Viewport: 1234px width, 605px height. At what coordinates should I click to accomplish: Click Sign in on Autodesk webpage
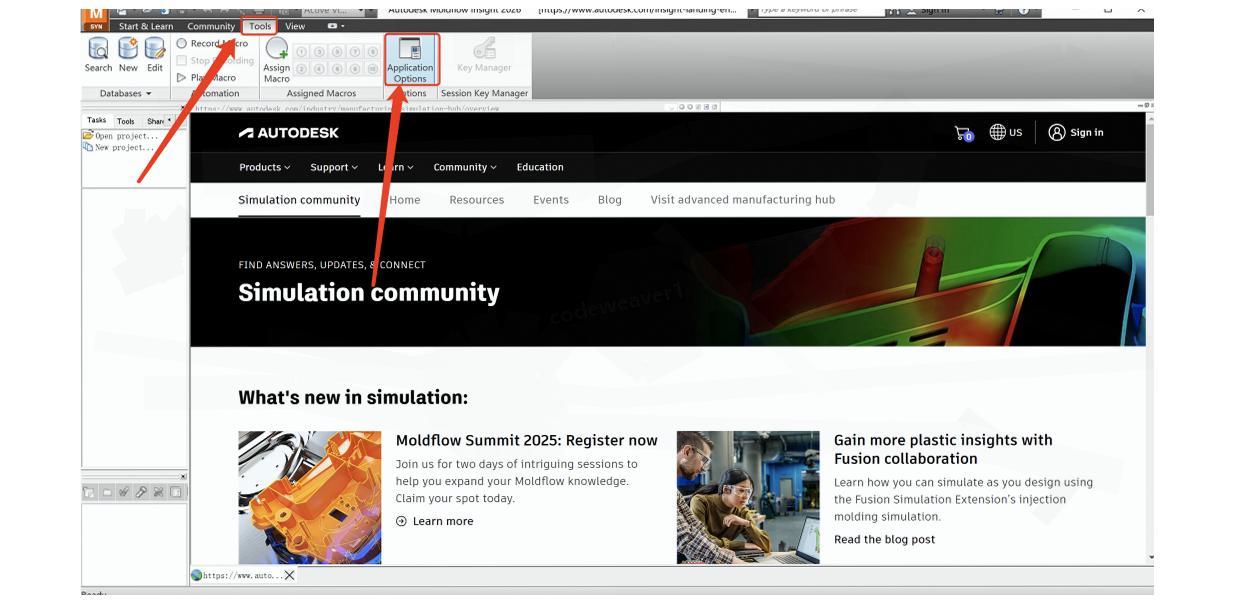(1076, 133)
